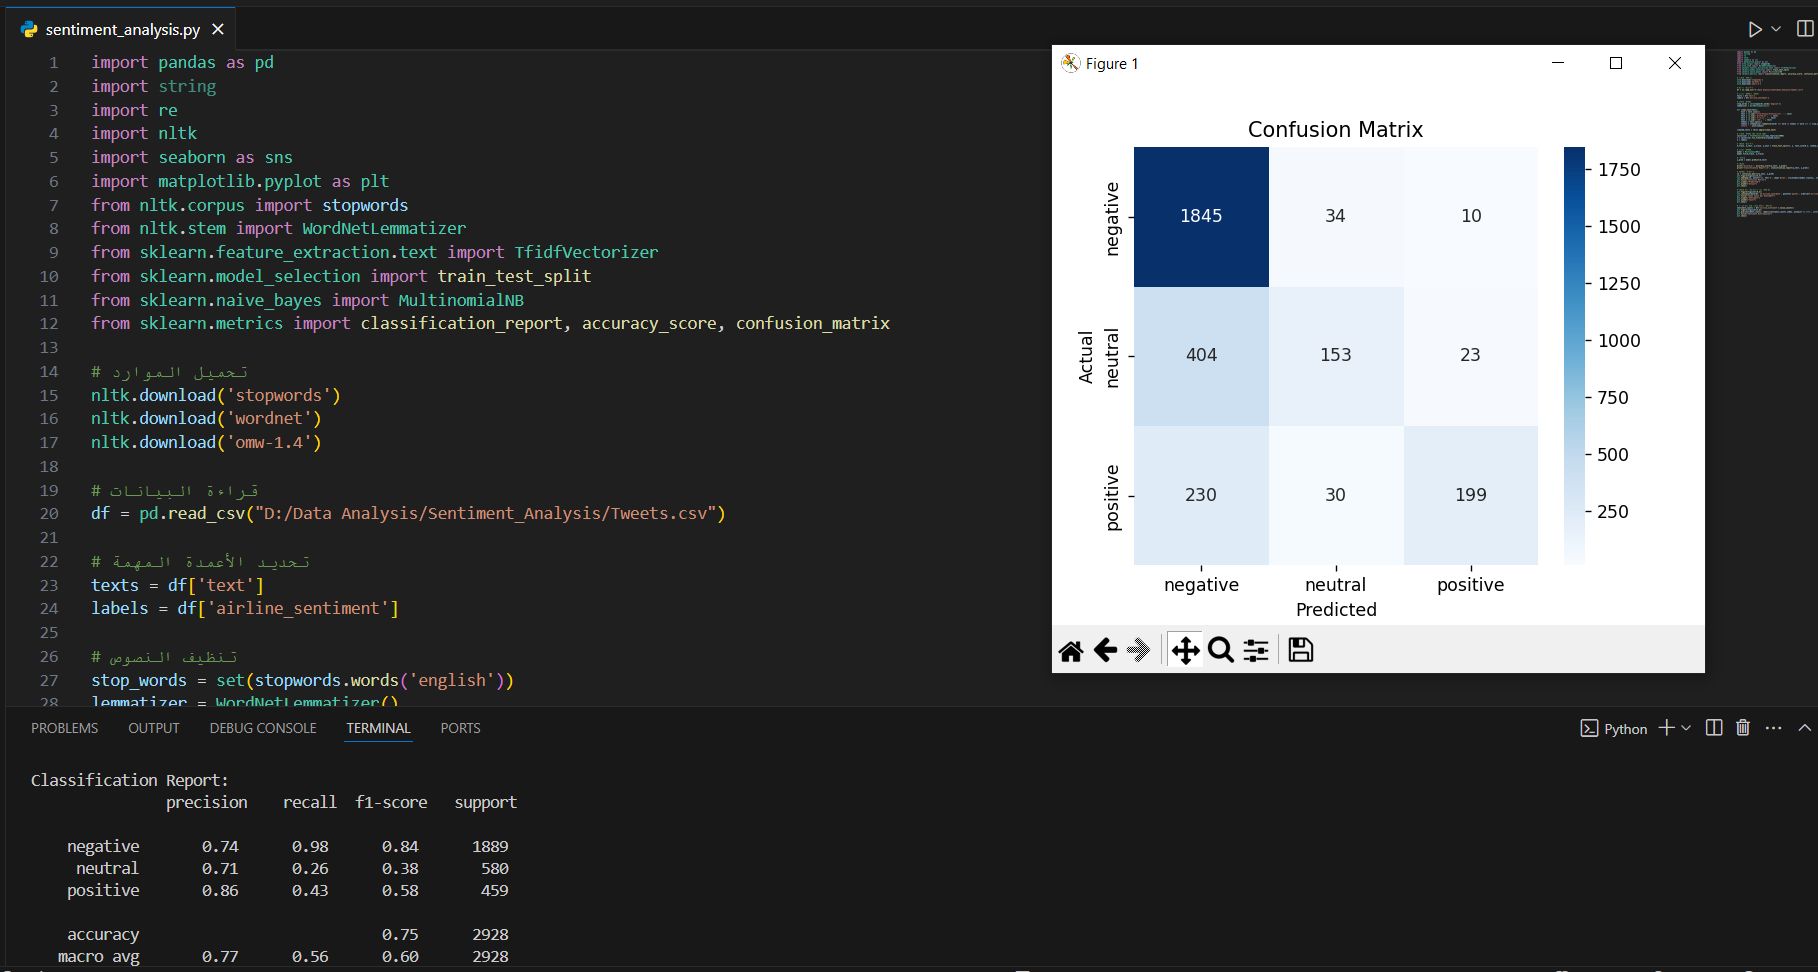
Task: Save the figure with the floppy disk icon
Action: pos(1300,651)
